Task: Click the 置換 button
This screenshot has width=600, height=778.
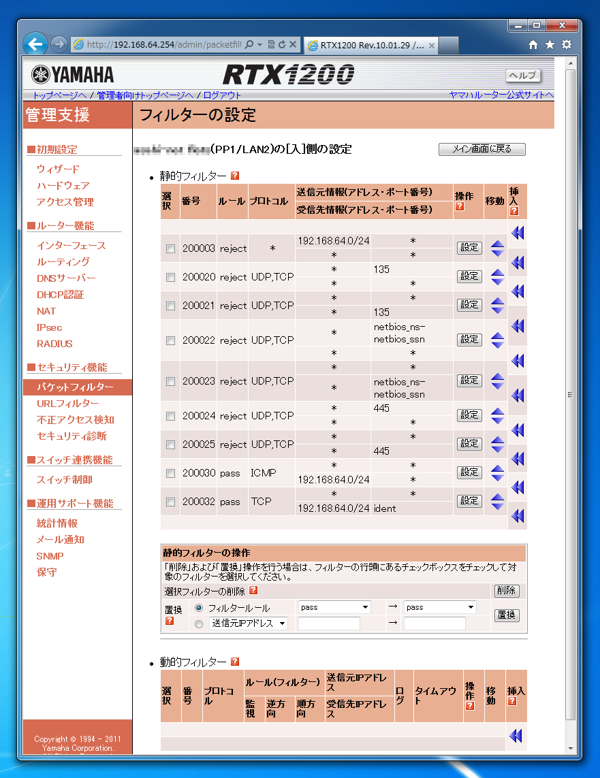Action: click(x=506, y=615)
